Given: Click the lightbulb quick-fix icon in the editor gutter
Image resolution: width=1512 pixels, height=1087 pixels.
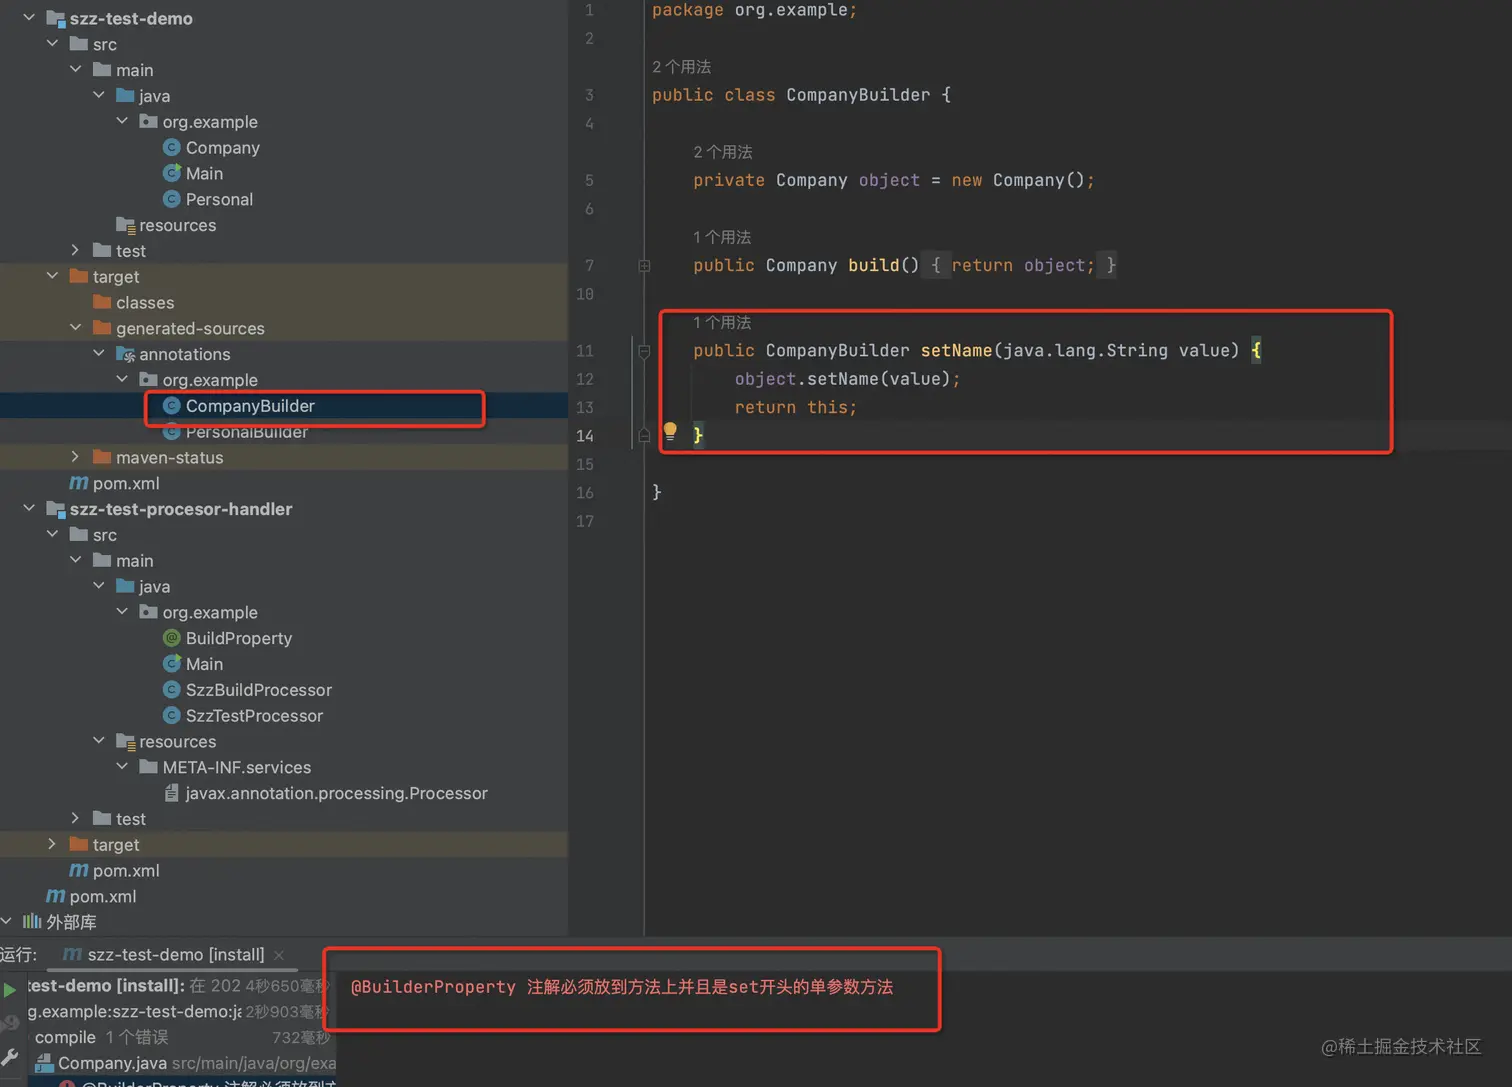Looking at the screenshot, I should [x=670, y=432].
